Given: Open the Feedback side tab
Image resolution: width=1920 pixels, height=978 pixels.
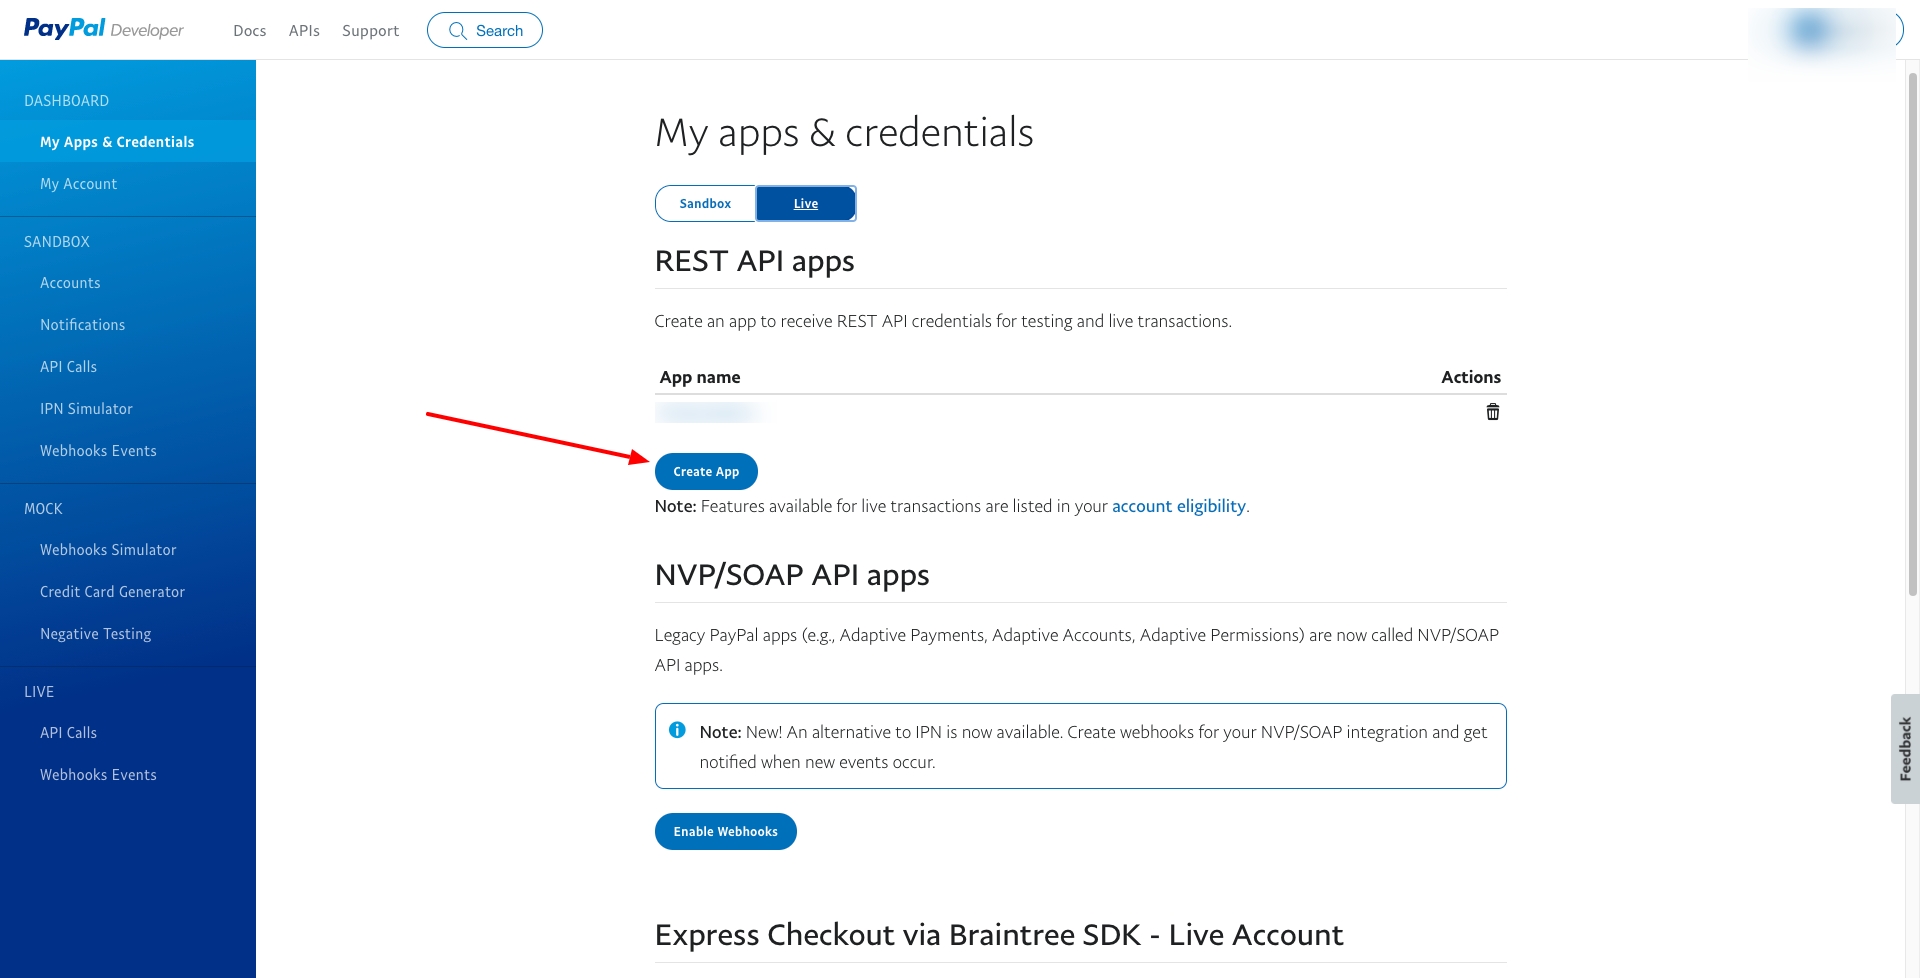Looking at the screenshot, I should click(x=1905, y=748).
